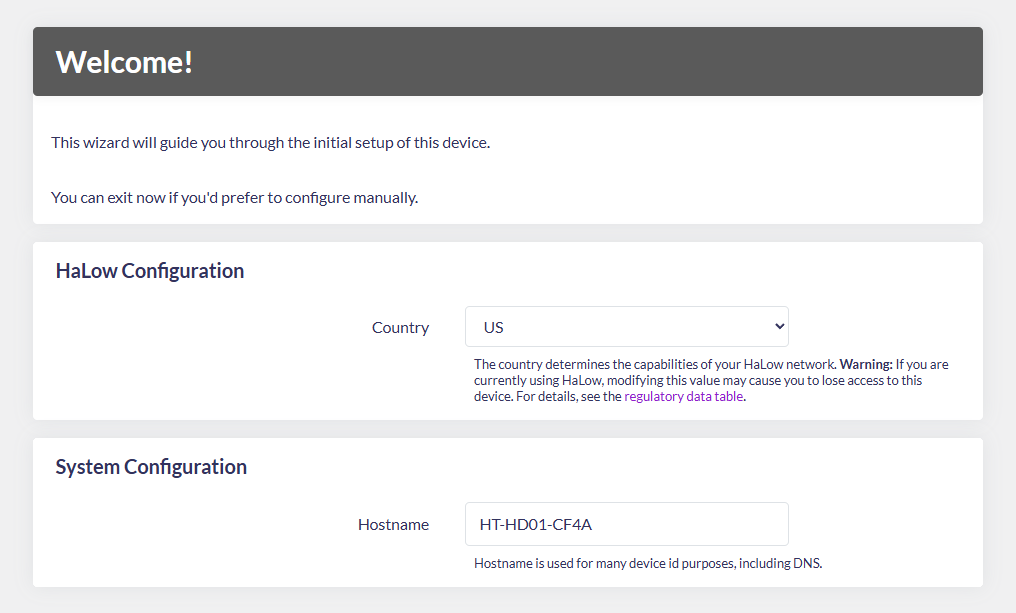Image resolution: width=1016 pixels, height=613 pixels.
Task: Select the System Configuration heading
Action: click(x=151, y=467)
